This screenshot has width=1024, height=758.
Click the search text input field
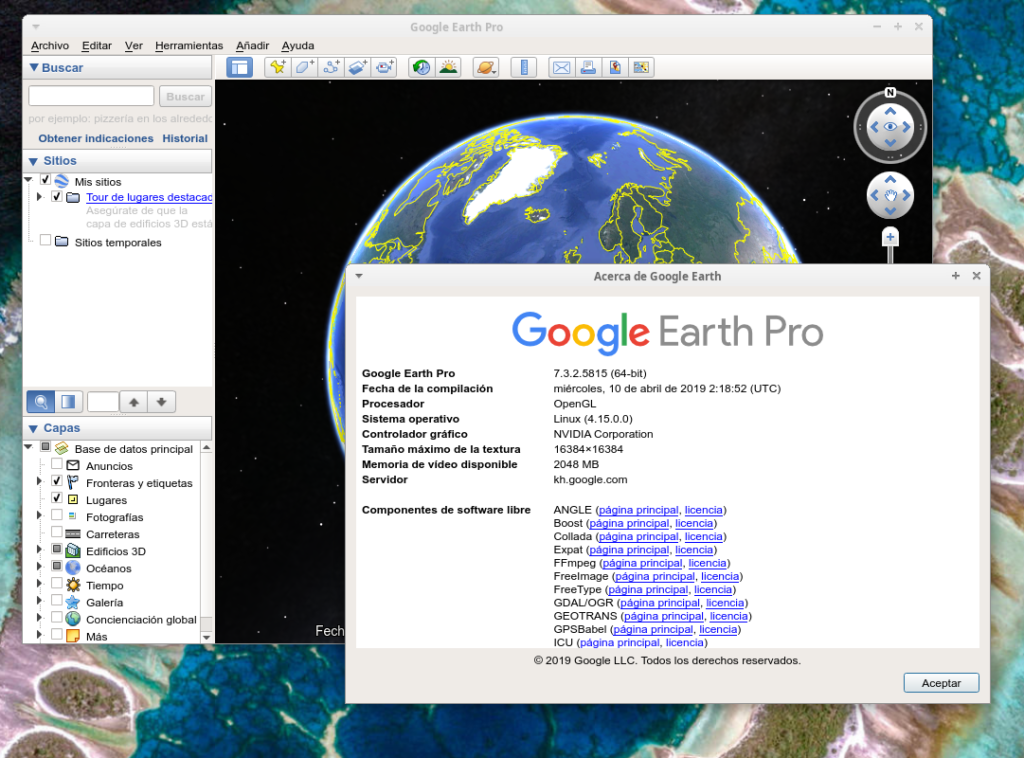[91, 96]
